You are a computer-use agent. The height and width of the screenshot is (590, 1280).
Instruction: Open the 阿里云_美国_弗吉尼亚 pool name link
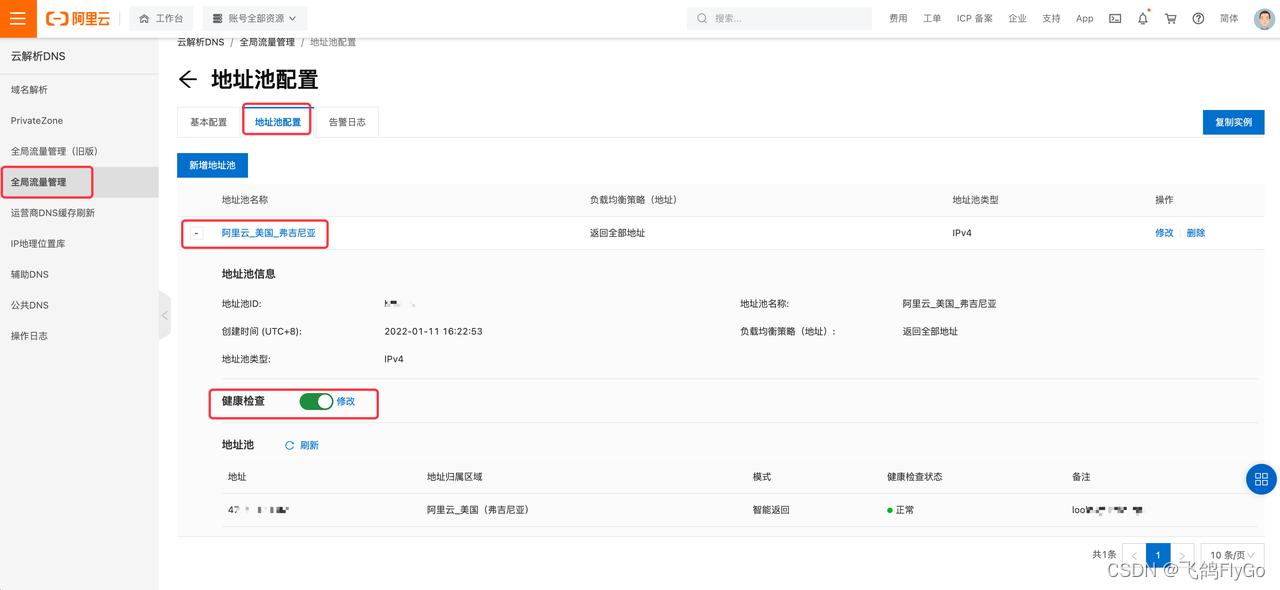(268, 233)
